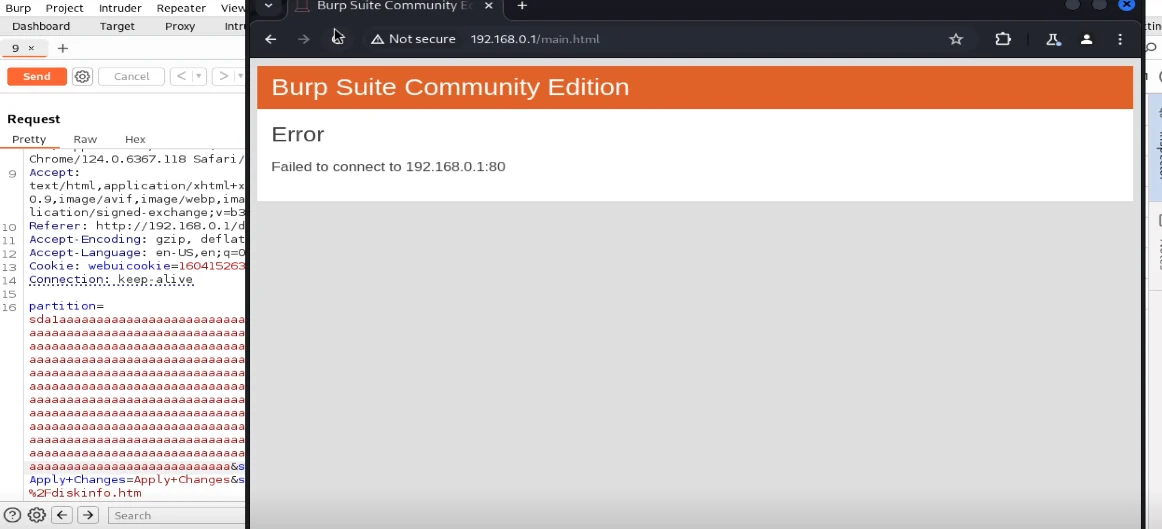Select the Raw request view tab
This screenshot has height=529, width=1162.
coord(85,139)
